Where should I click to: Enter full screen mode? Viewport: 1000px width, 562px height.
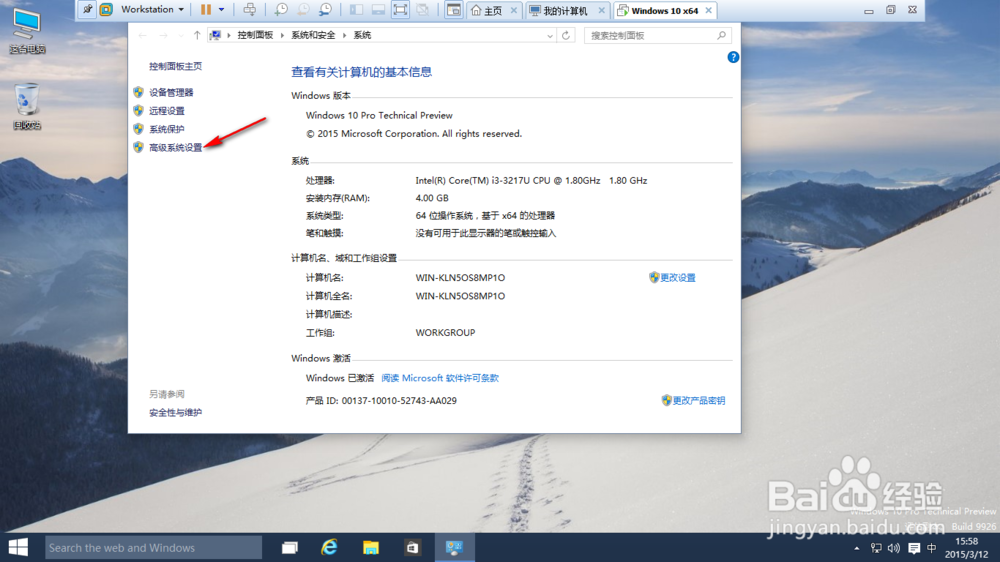pos(400,10)
